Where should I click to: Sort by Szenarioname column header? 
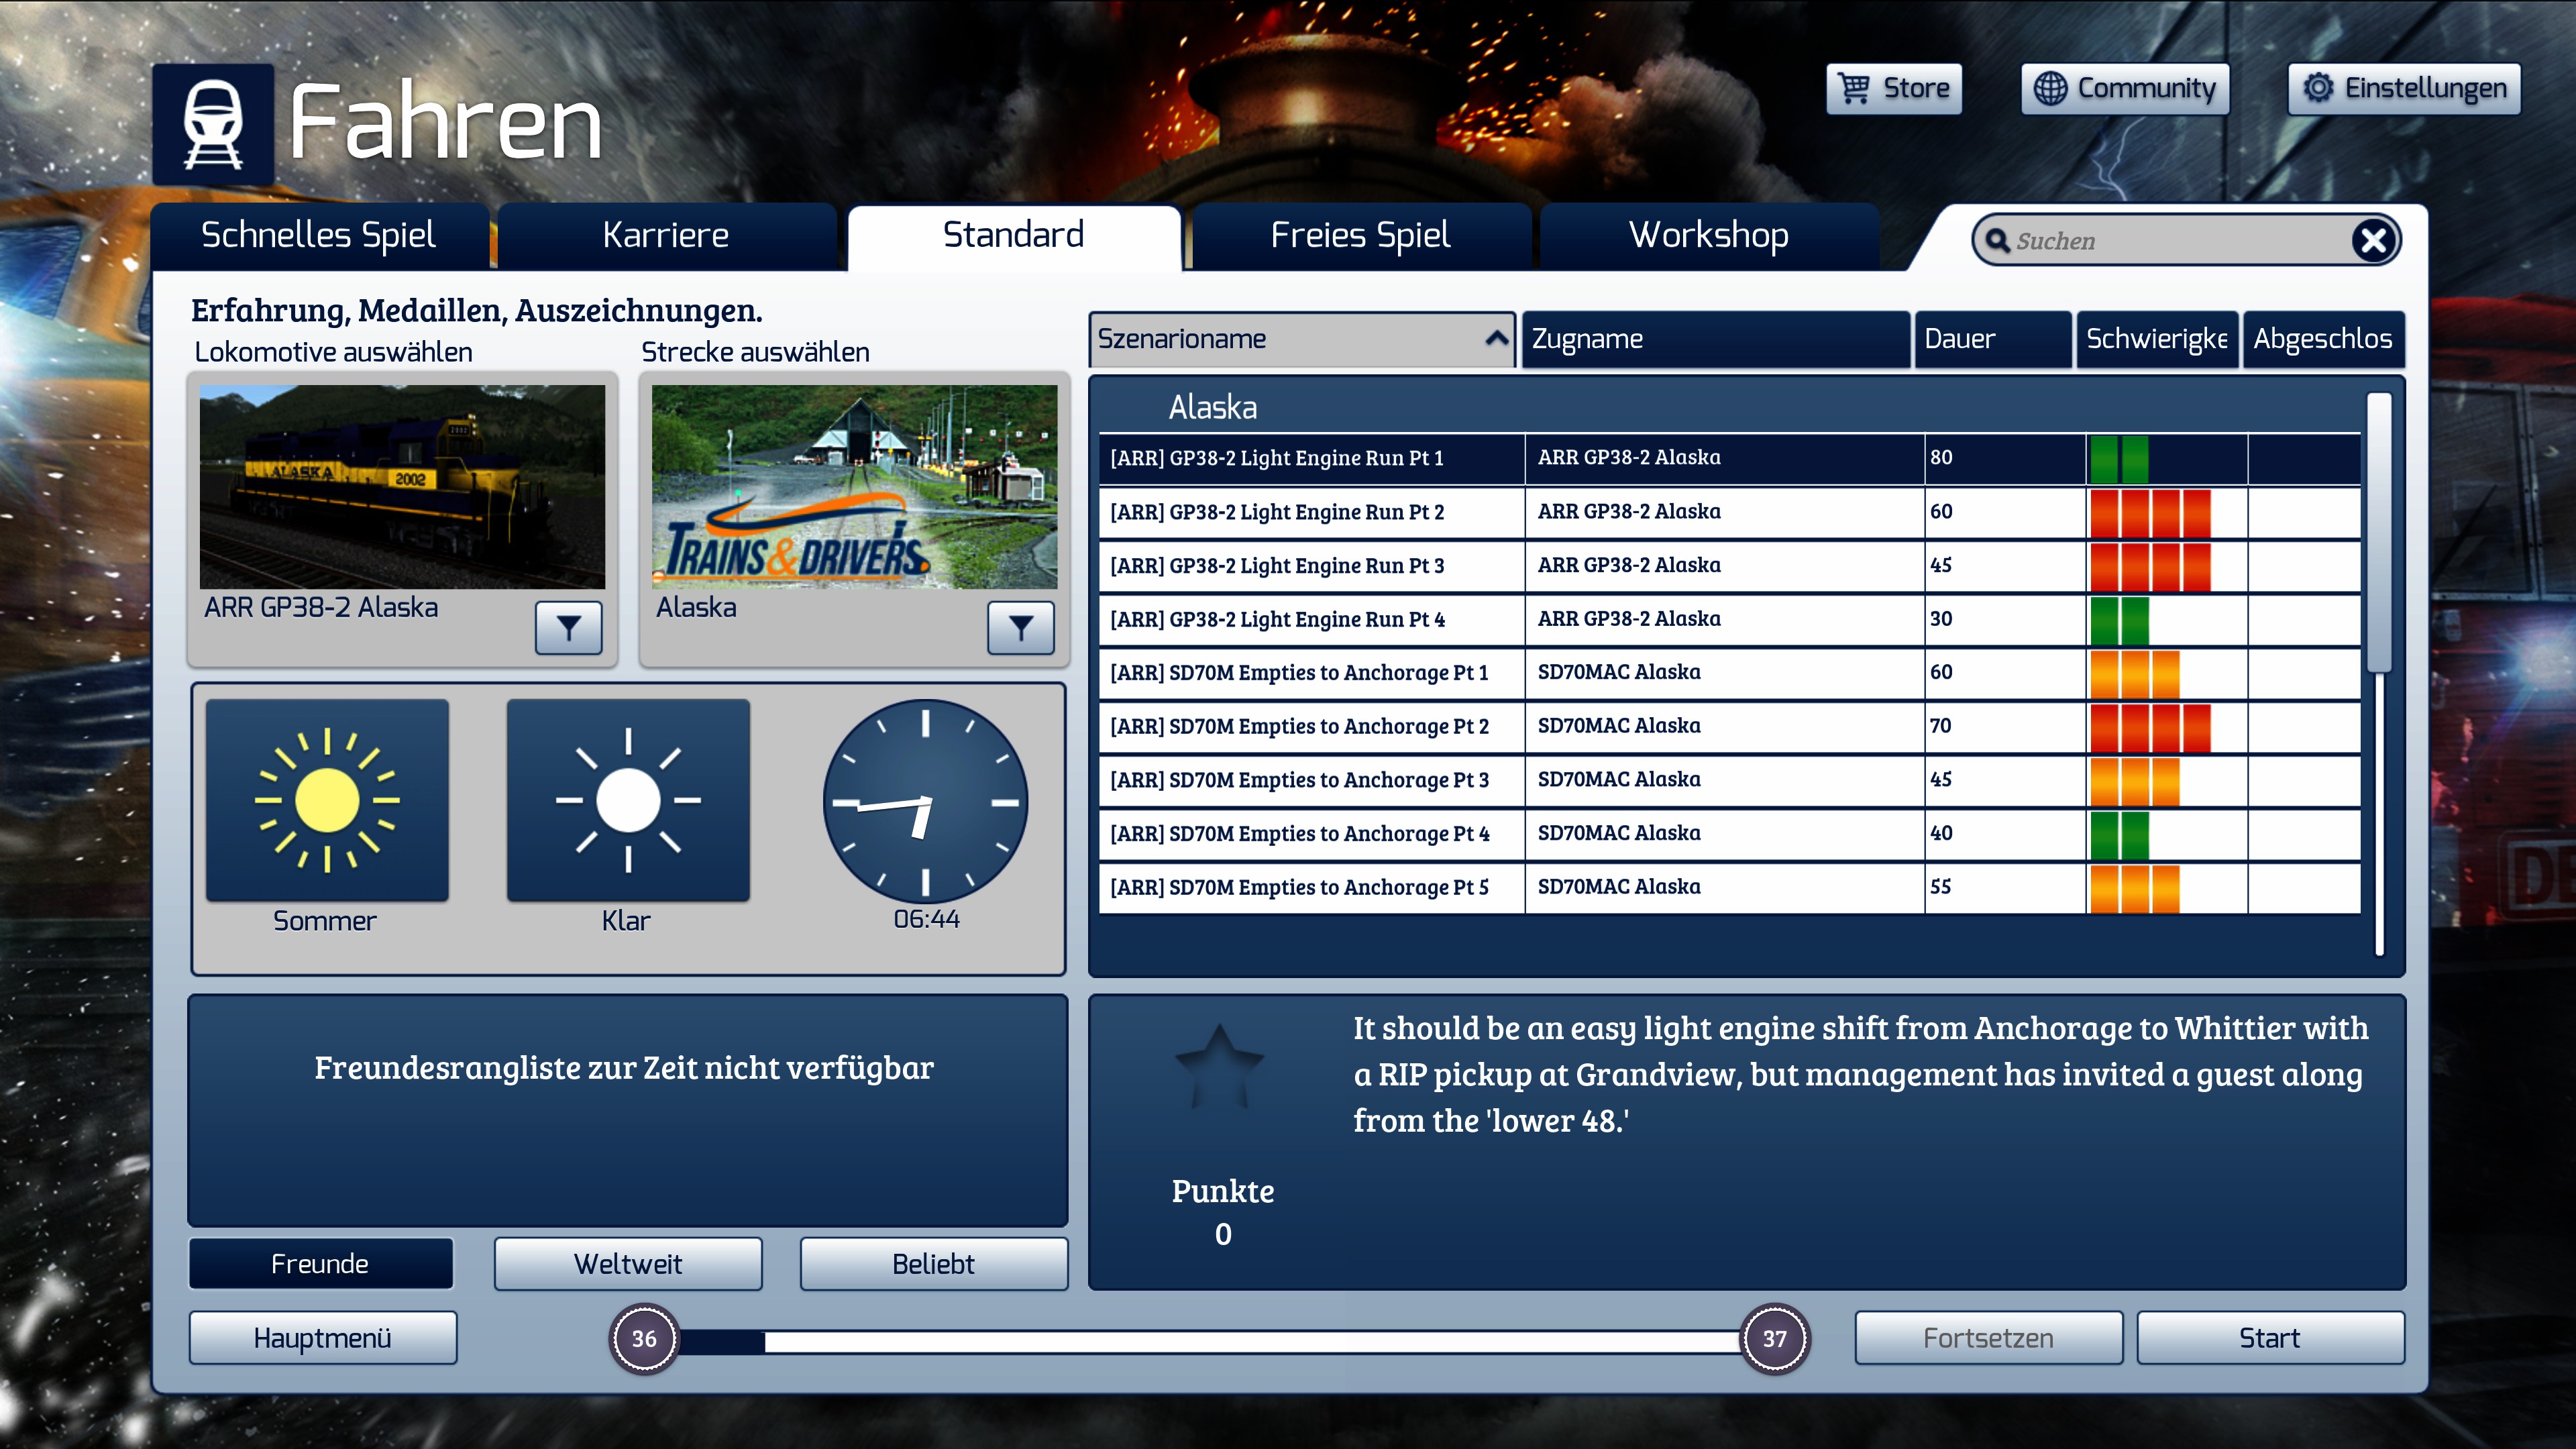click(x=1301, y=339)
